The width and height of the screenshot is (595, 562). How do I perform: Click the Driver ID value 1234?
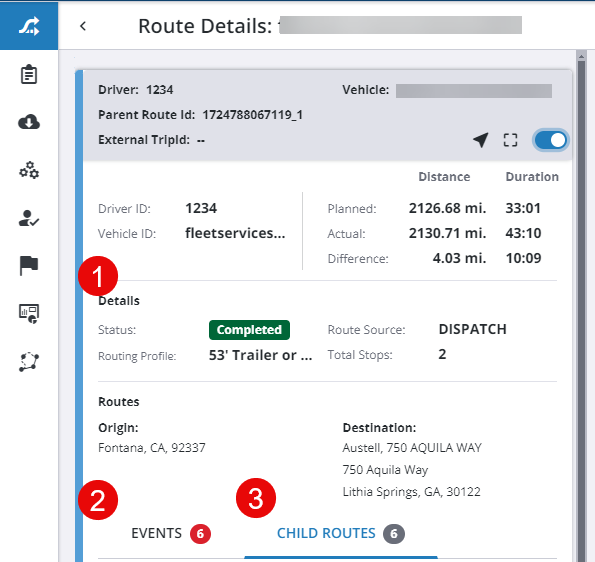(x=201, y=208)
